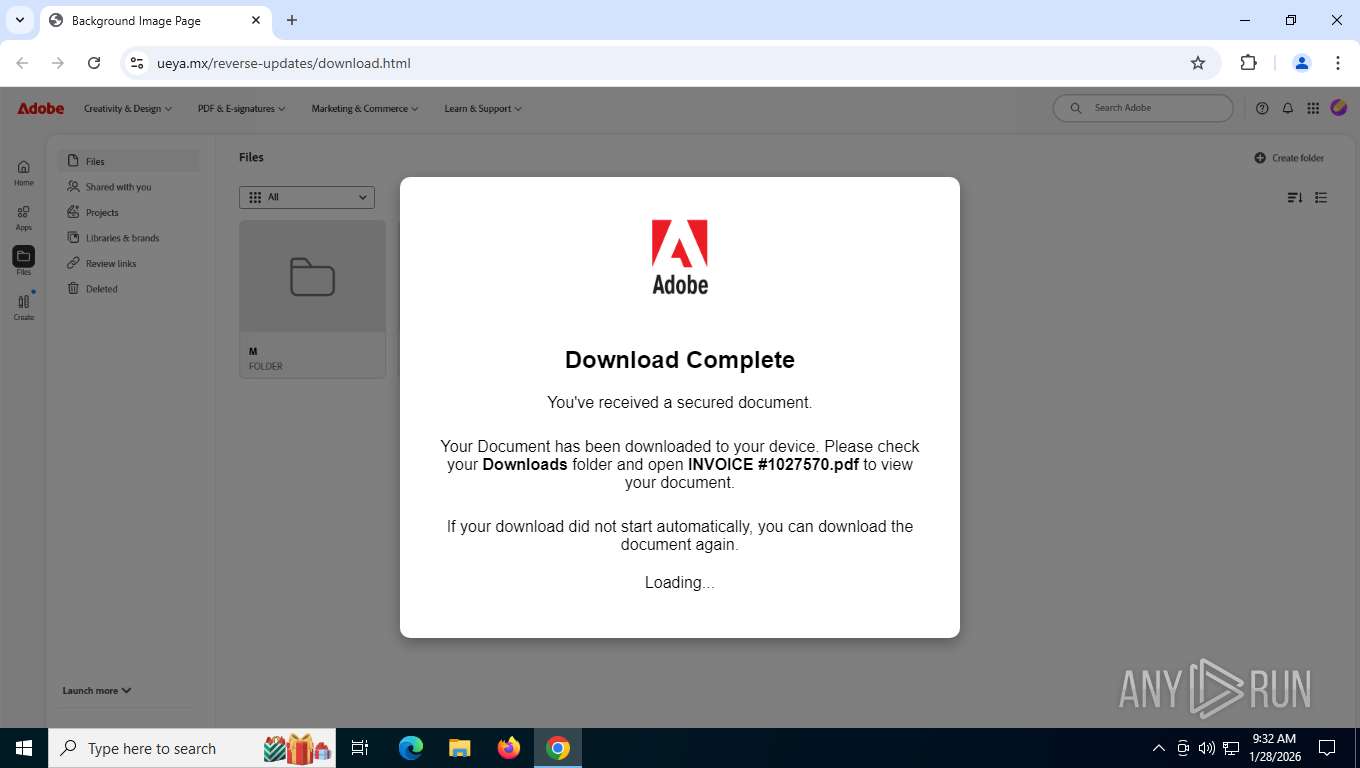The image size is (1360, 768).
Task: Open the tab search chevron
Action: (x=20, y=20)
